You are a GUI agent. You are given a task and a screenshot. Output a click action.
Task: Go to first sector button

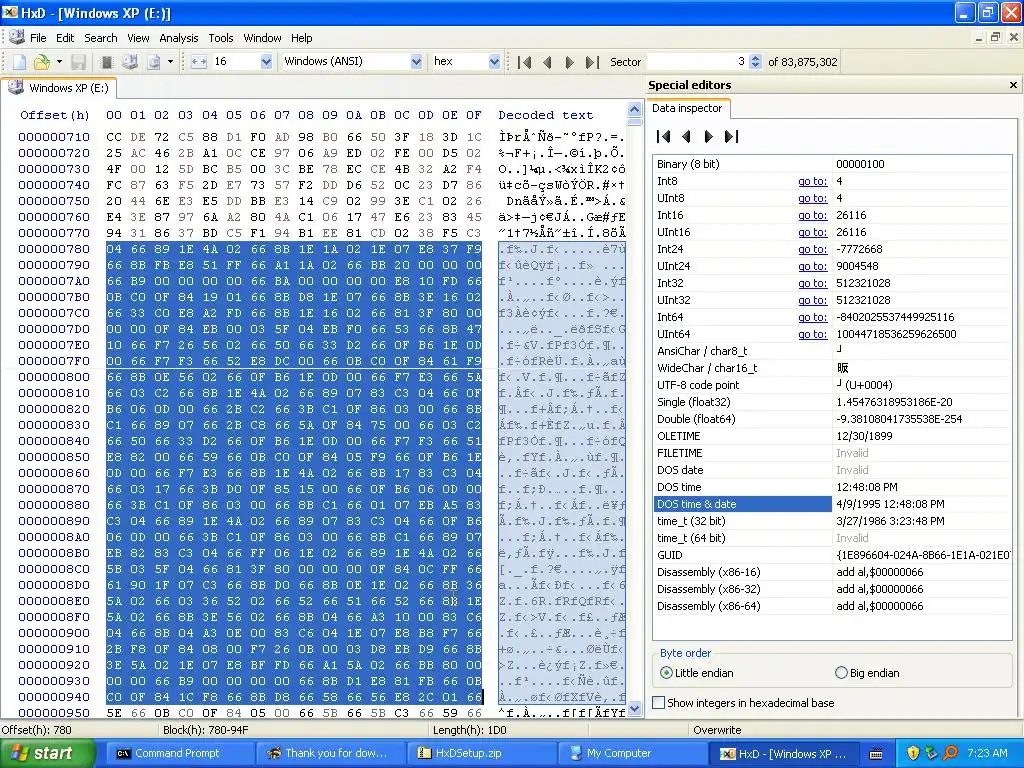(x=524, y=62)
